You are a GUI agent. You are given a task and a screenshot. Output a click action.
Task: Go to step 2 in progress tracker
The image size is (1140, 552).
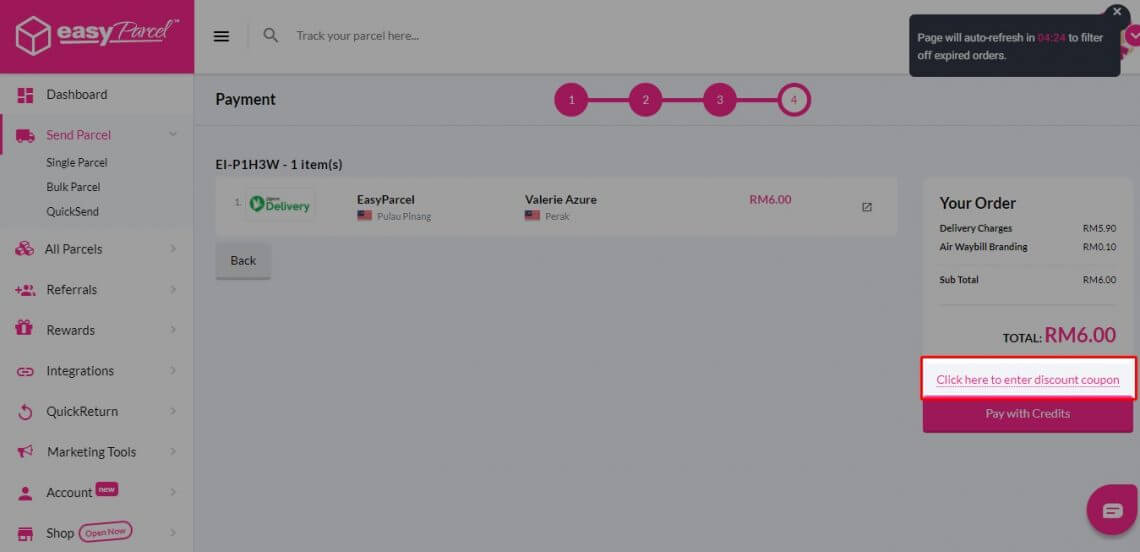645,100
